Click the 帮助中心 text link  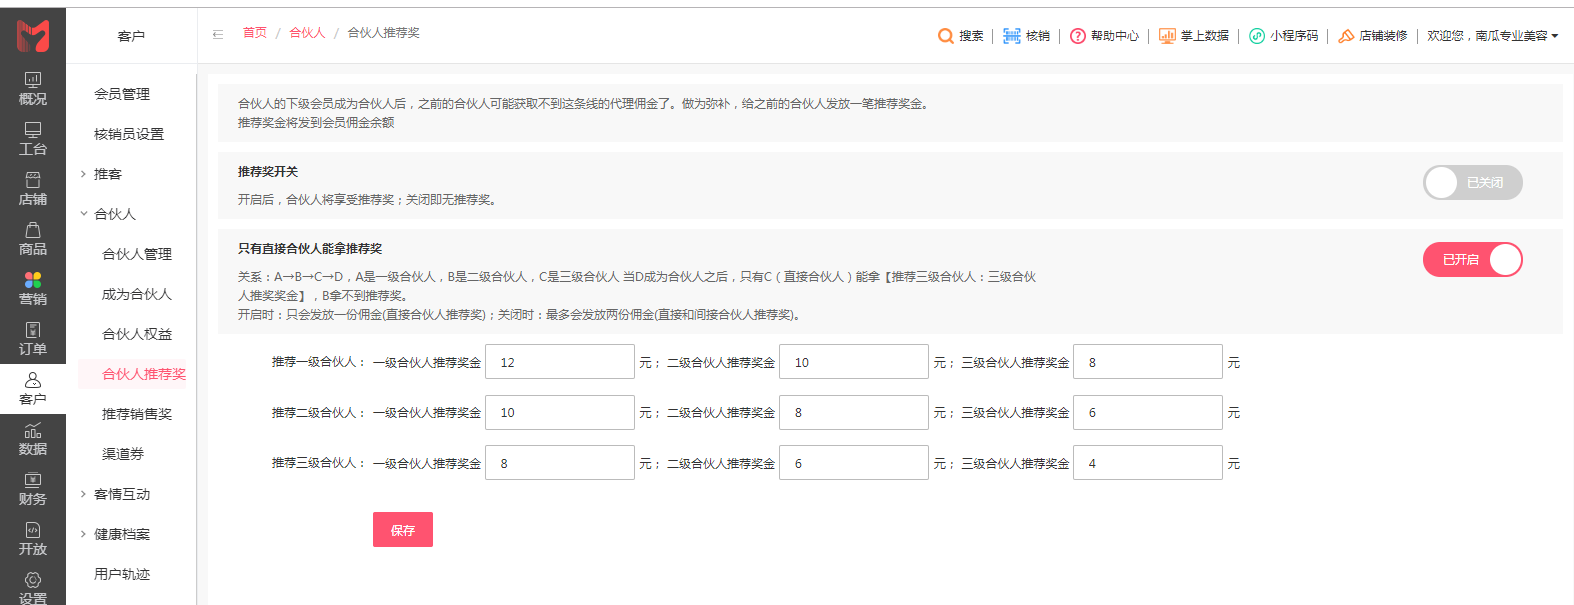click(x=1115, y=36)
